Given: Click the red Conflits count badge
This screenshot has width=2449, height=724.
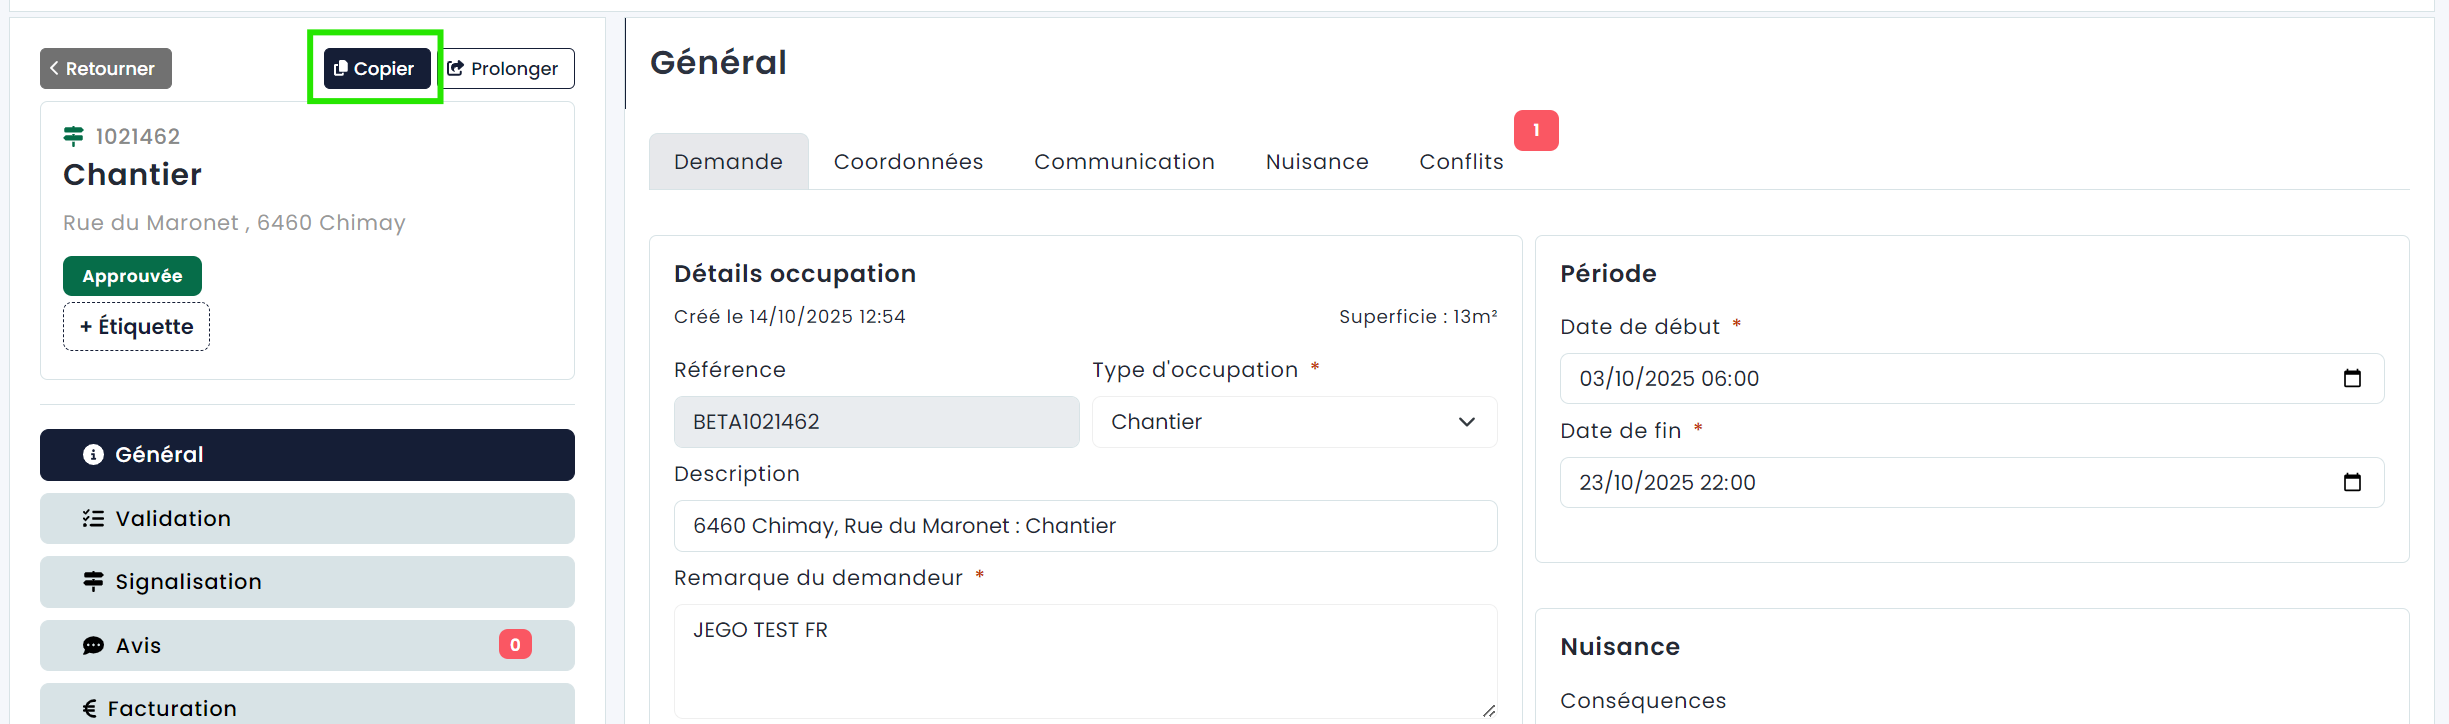Looking at the screenshot, I should [1536, 130].
